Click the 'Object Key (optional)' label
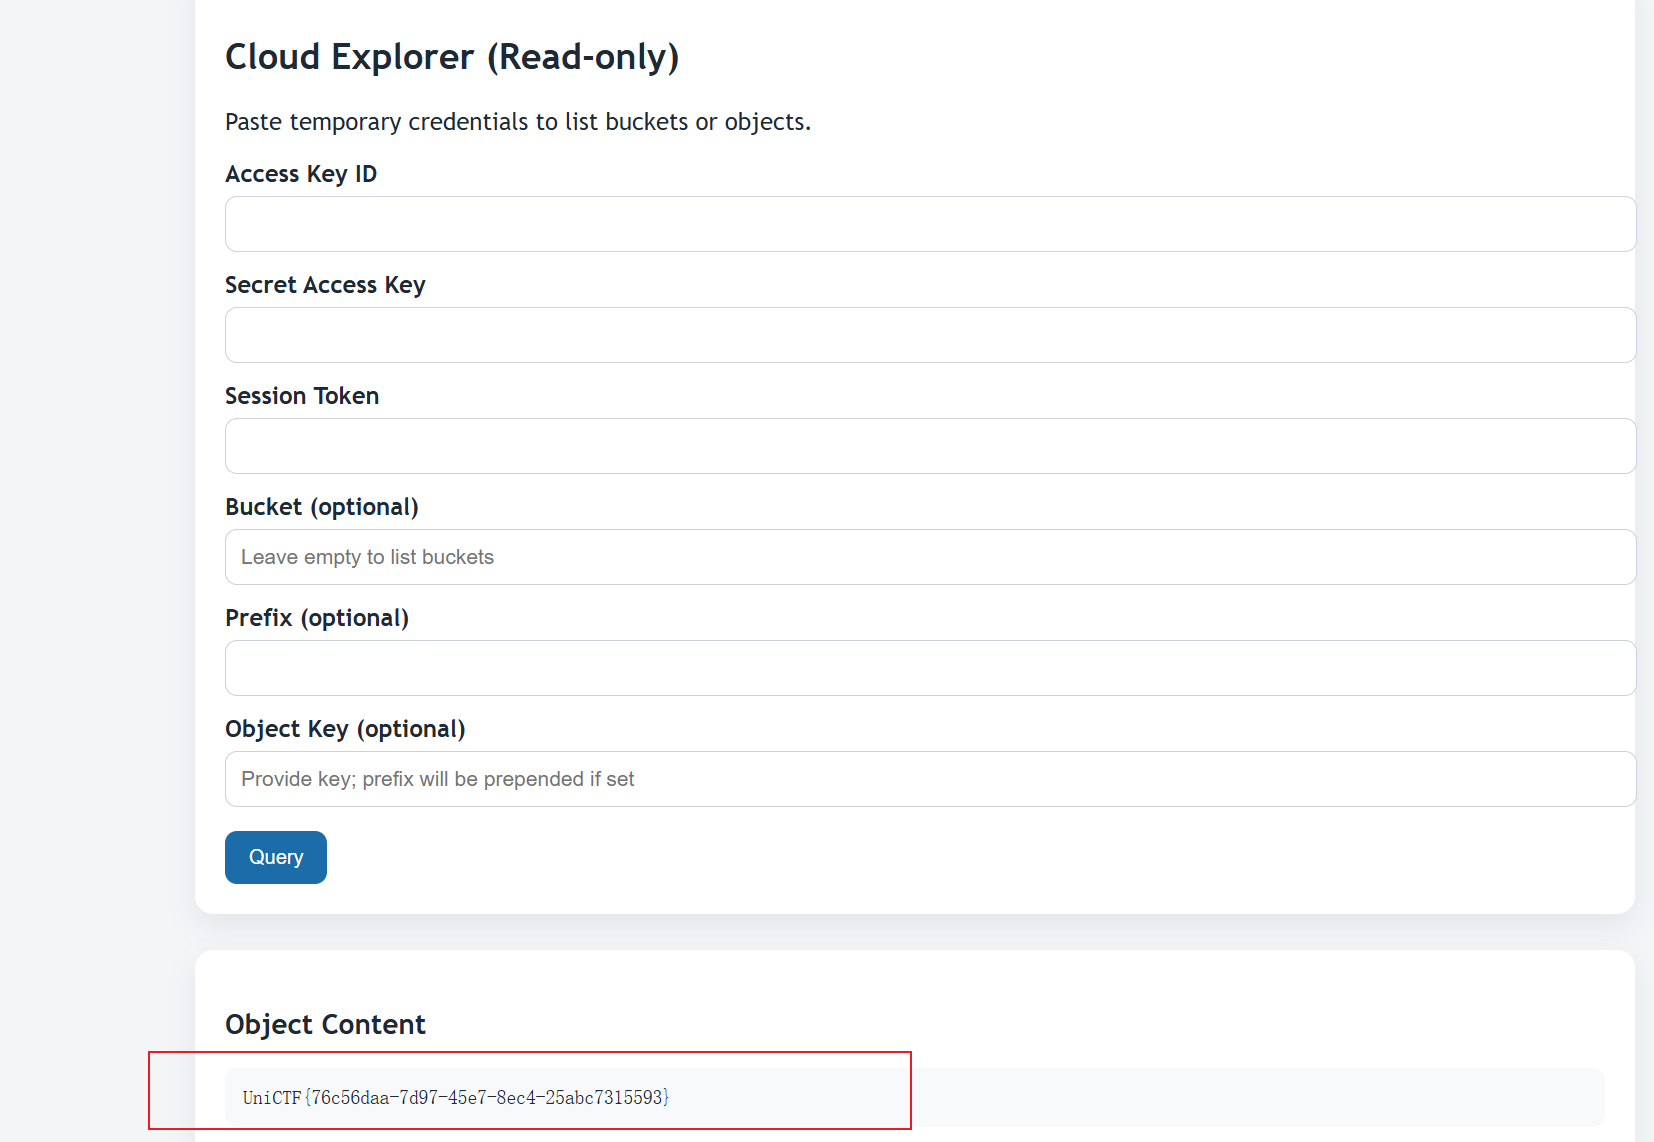Viewport: 1654px width, 1142px height. tap(345, 729)
